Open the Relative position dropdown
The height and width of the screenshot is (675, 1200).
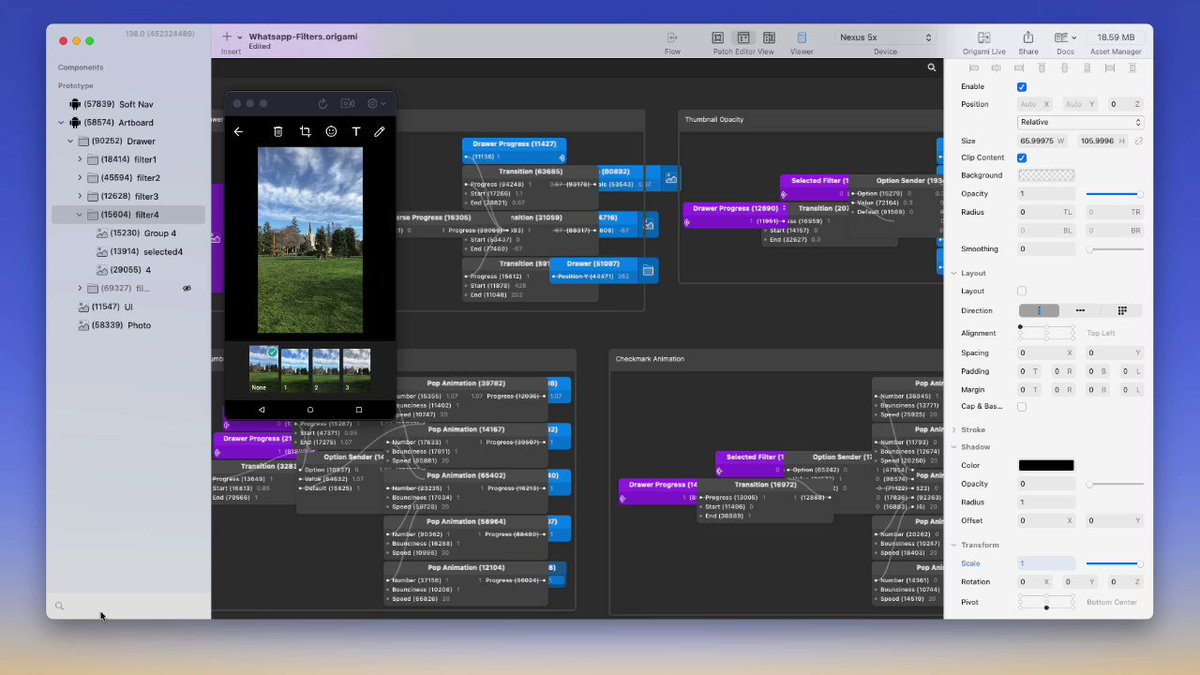(x=1080, y=122)
